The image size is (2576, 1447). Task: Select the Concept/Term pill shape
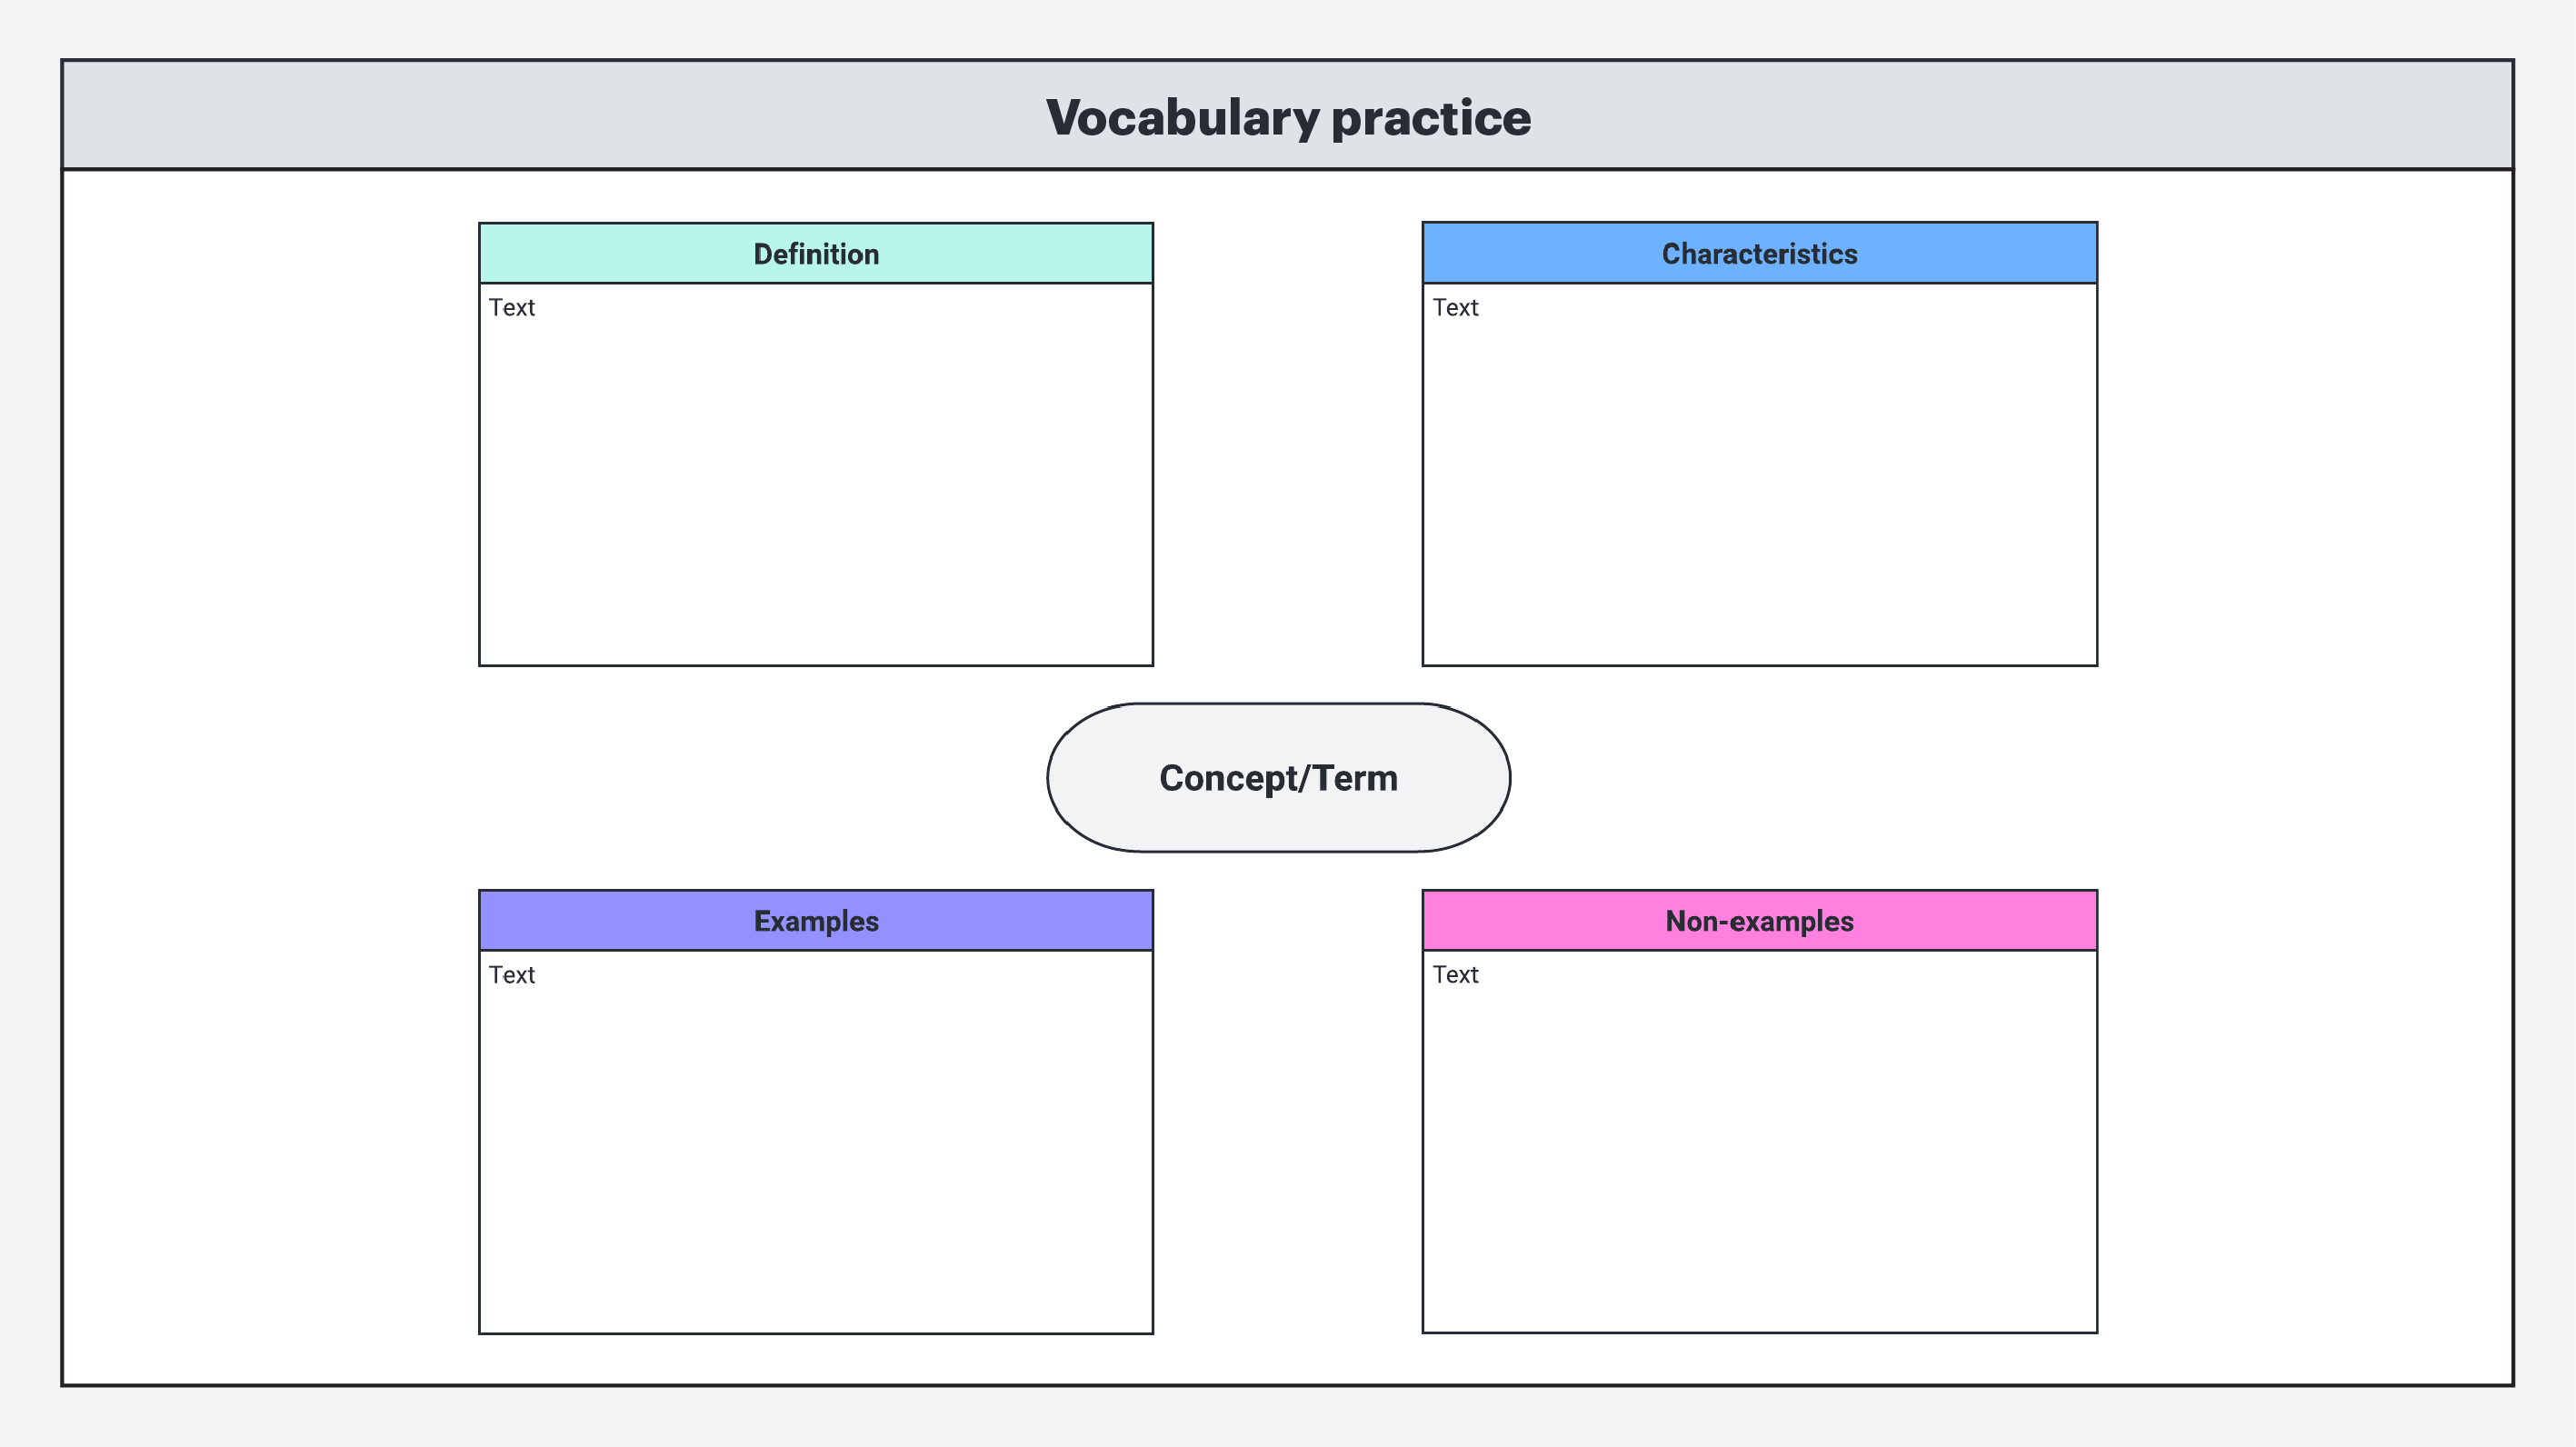click(x=1278, y=778)
